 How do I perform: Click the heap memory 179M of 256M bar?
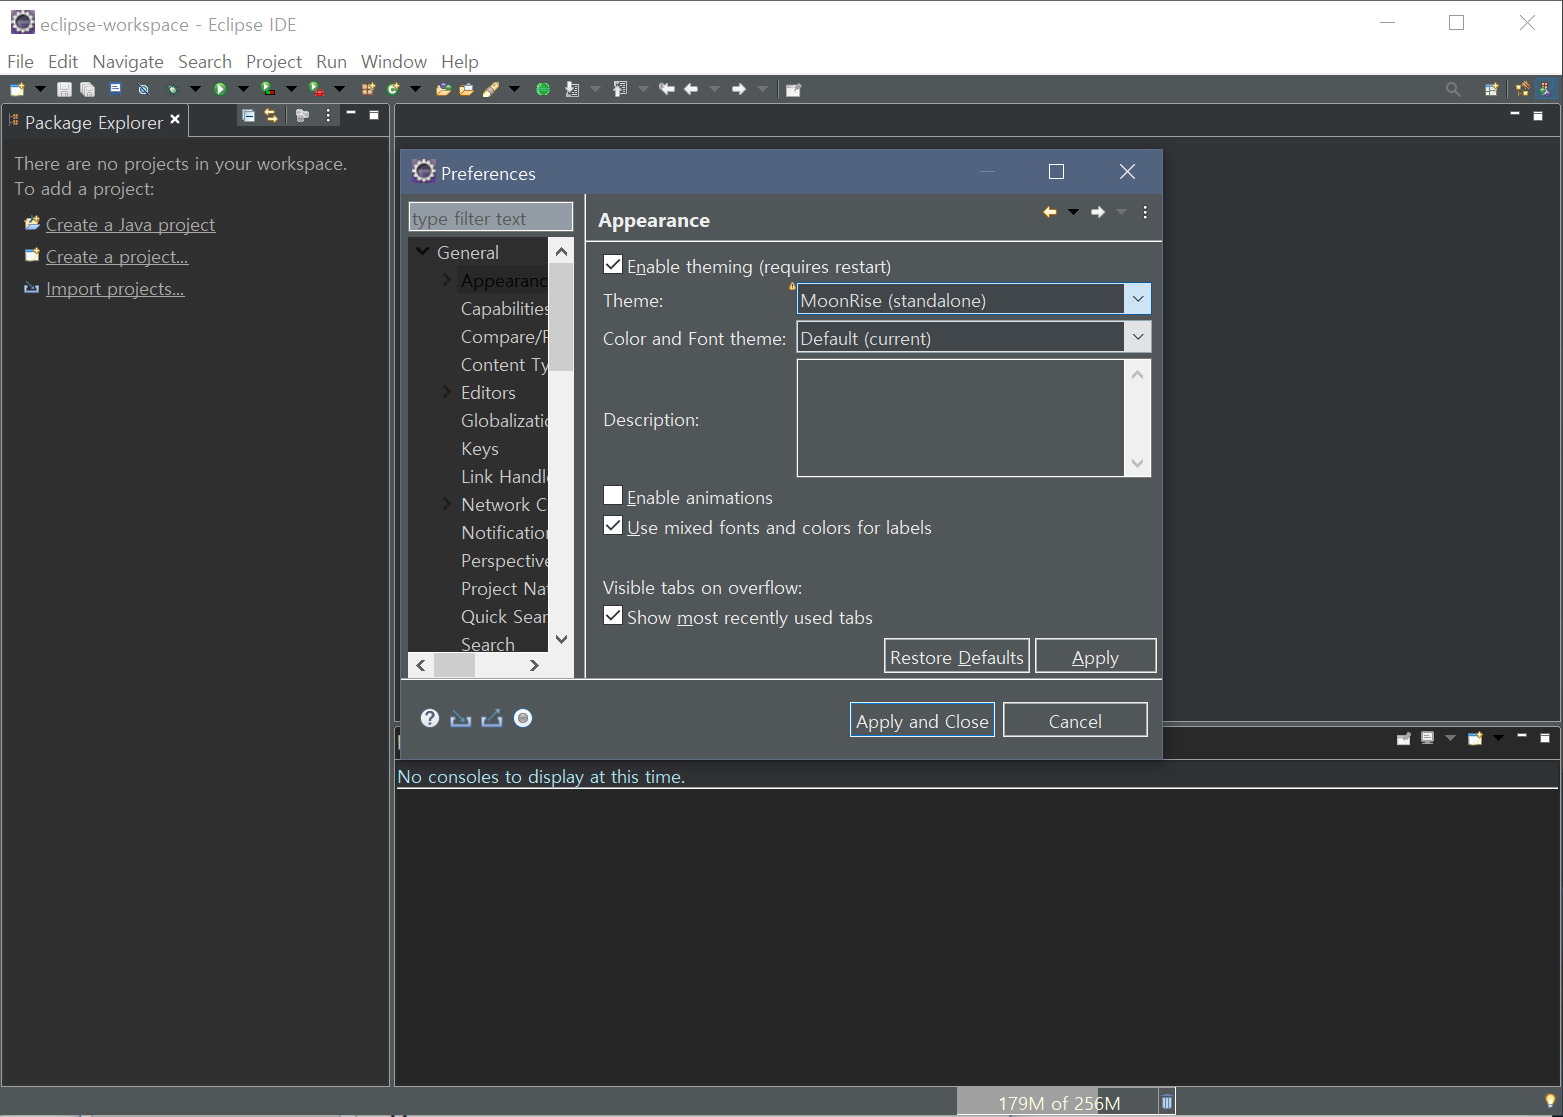pos(1058,1102)
